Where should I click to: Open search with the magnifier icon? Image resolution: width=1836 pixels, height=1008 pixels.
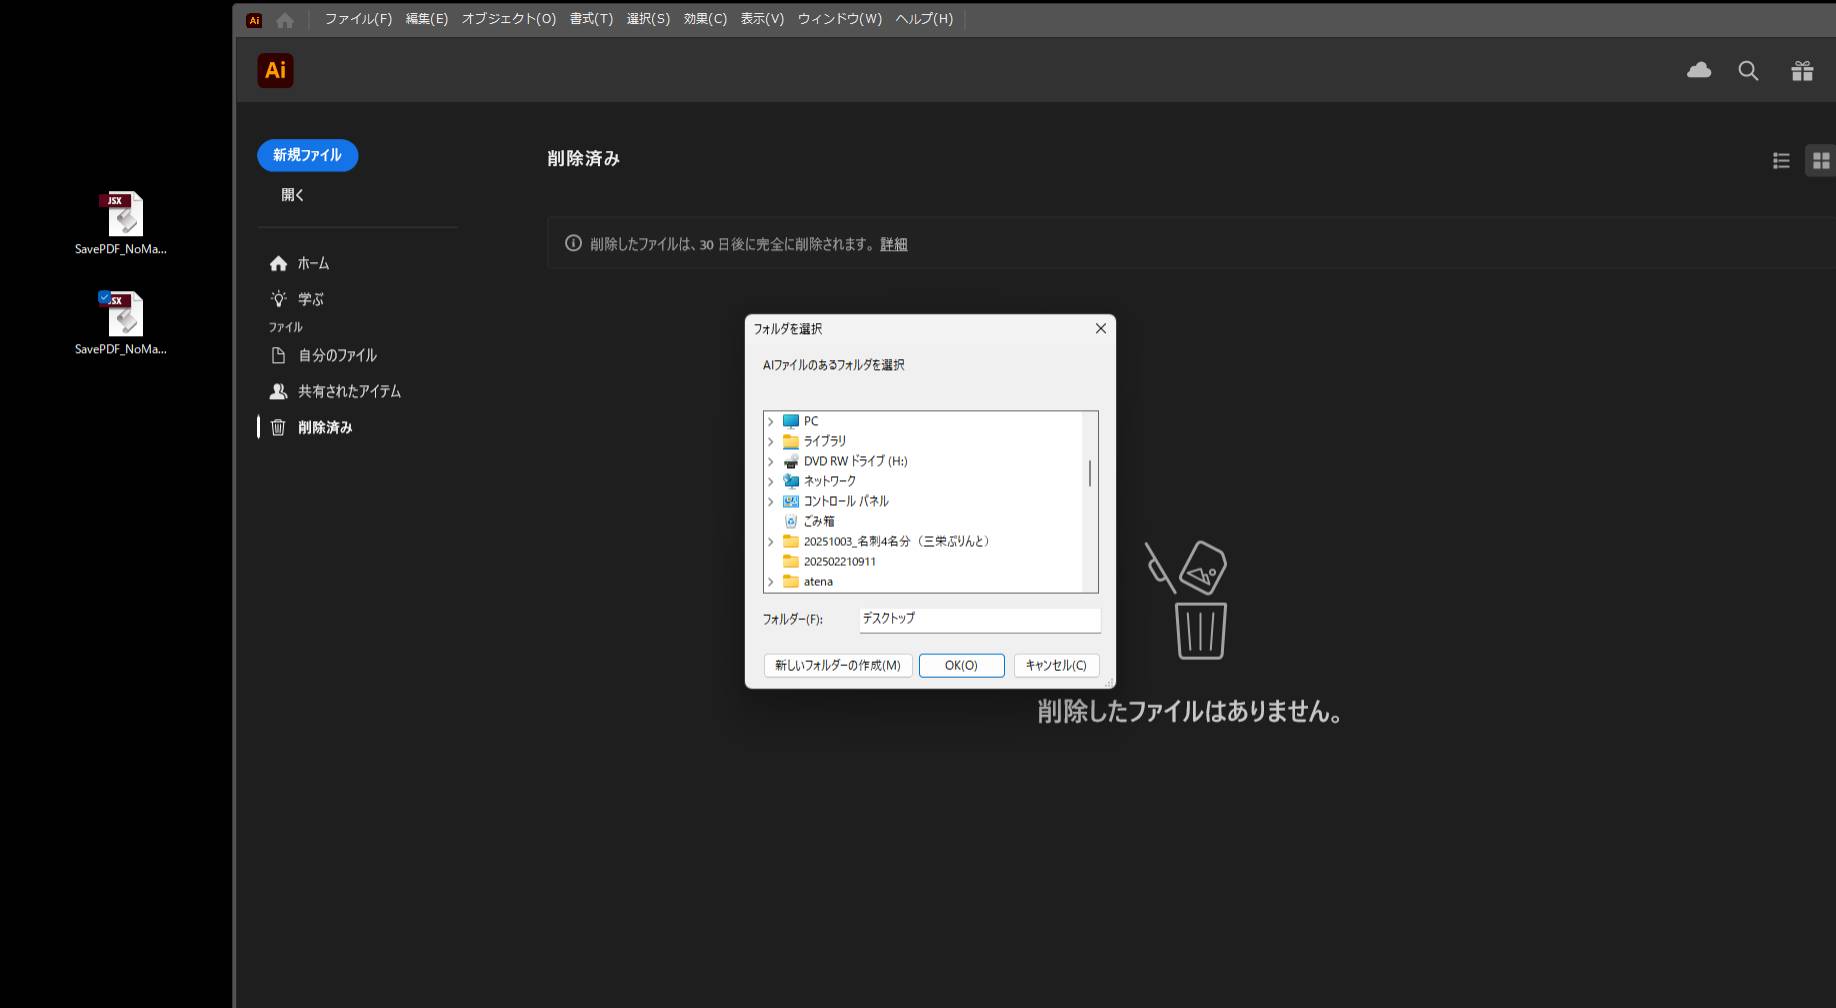point(1748,70)
